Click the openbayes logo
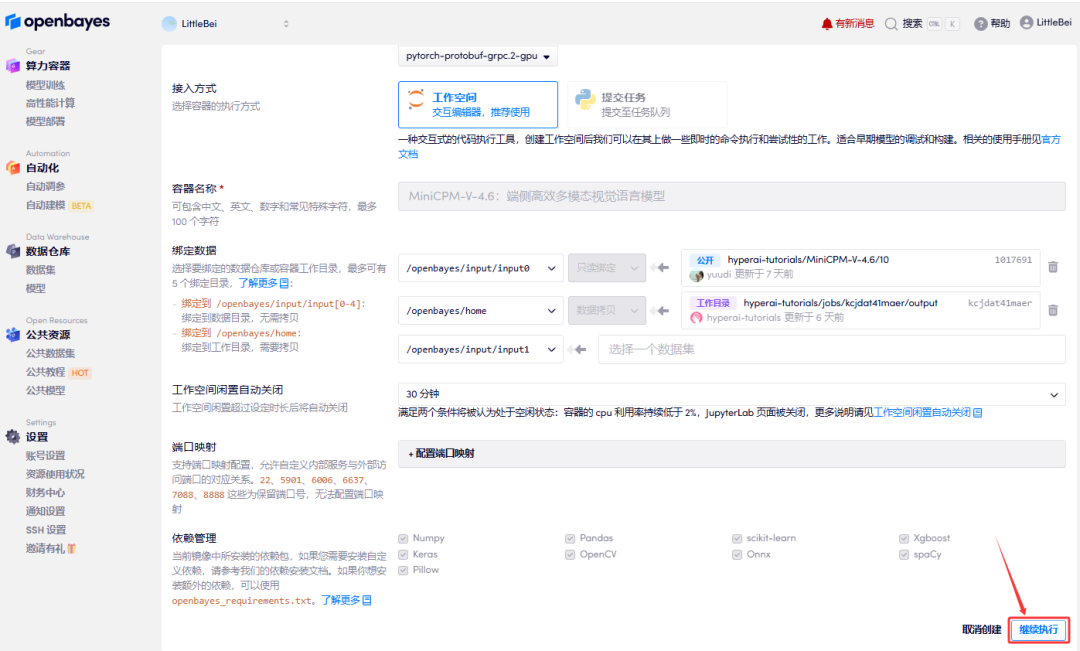 pyautogui.click(x=58, y=22)
